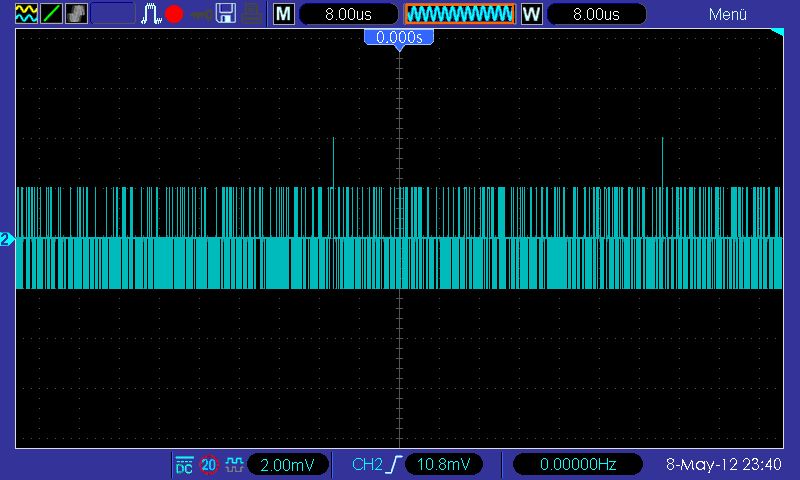The height and width of the screenshot is (480, 800).
Task: Click the waveform memory overview bar
Action: tap(460, 14)
